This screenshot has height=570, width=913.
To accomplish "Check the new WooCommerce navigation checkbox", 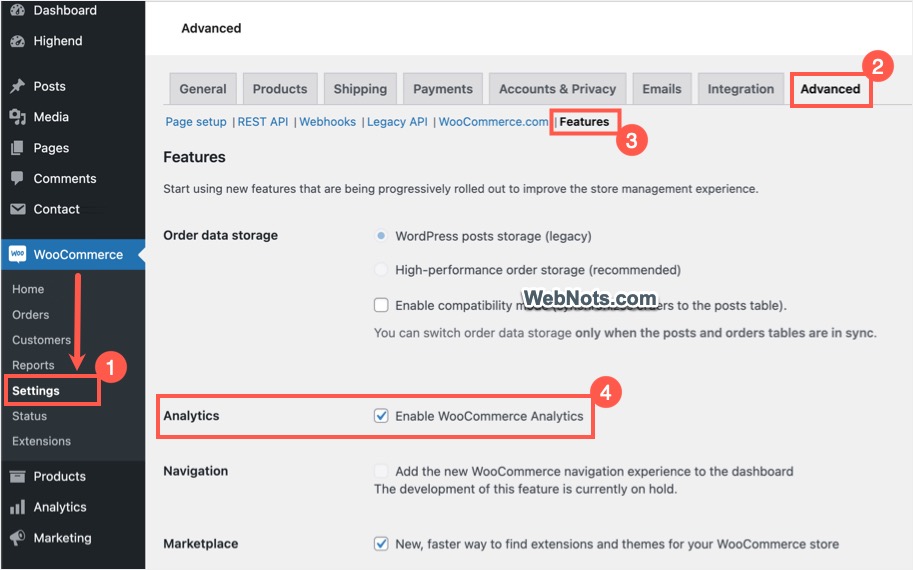I will (381, 471).
